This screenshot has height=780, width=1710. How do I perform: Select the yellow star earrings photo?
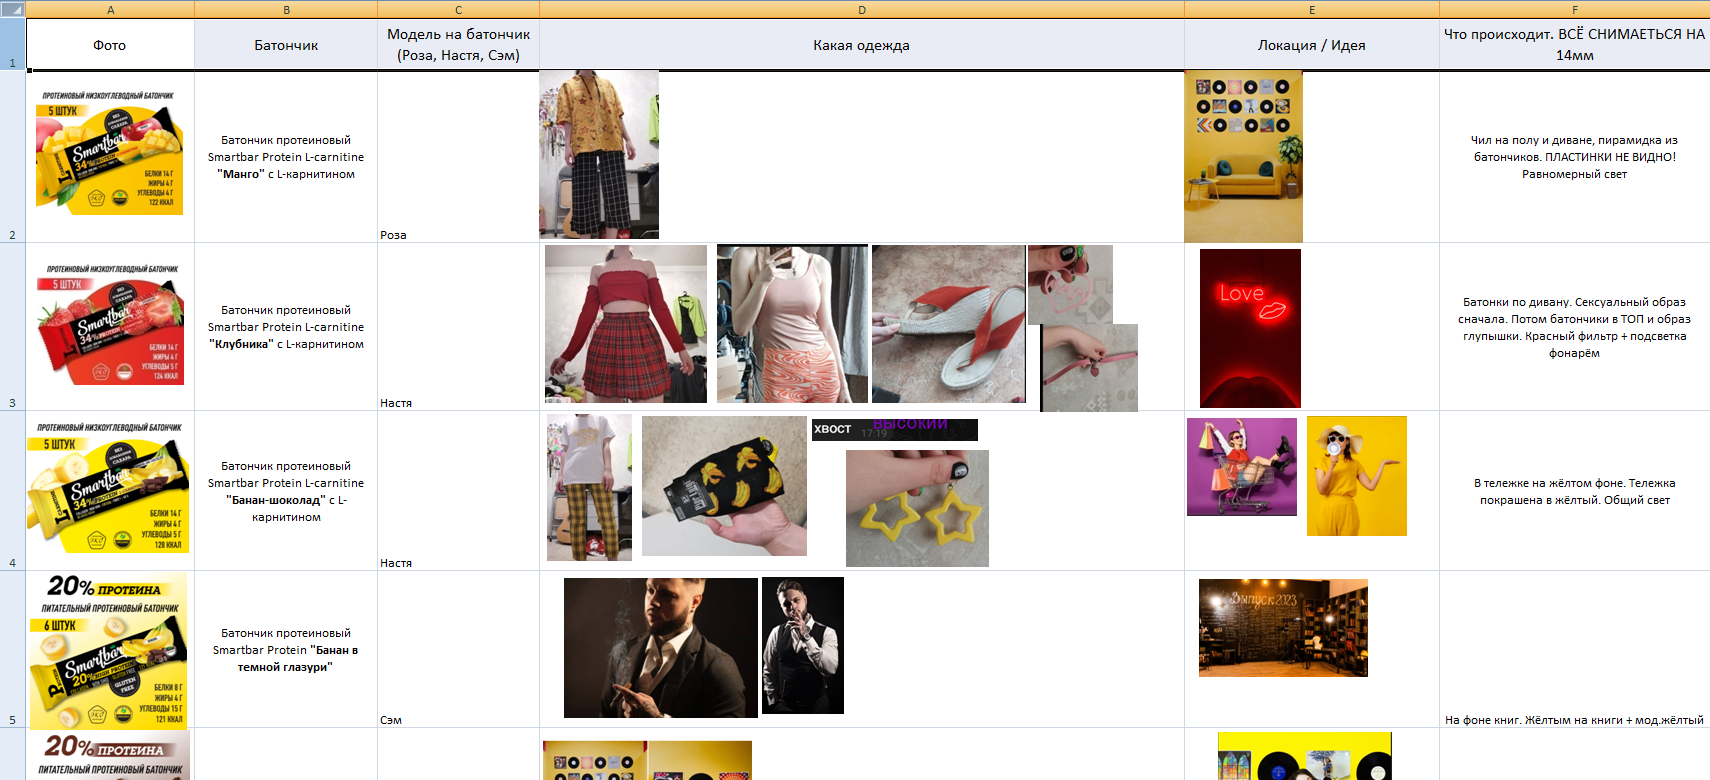click(x=917, y=508)
